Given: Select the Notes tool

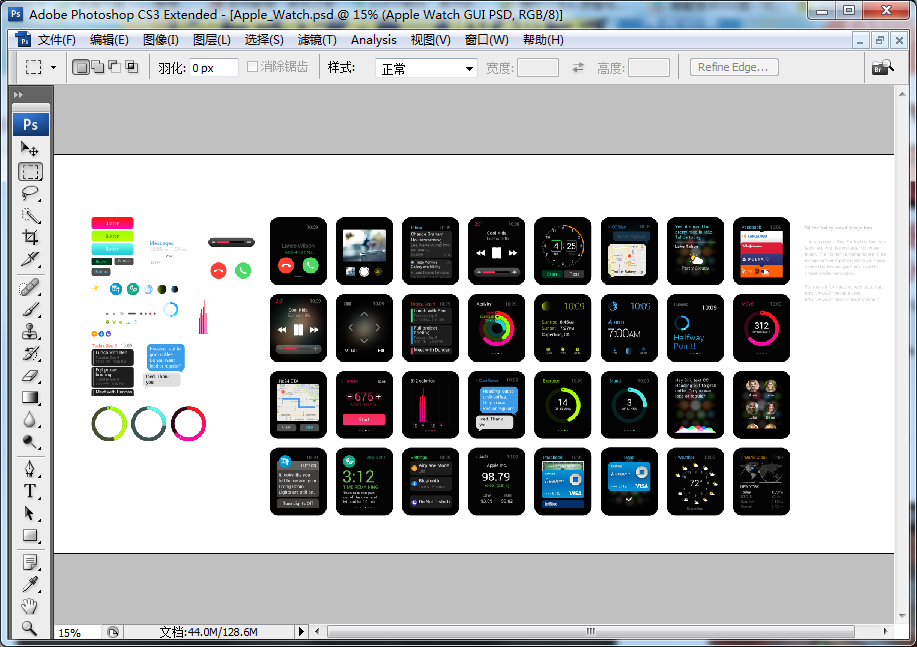Looking at the screenshot, I should 30,562.
